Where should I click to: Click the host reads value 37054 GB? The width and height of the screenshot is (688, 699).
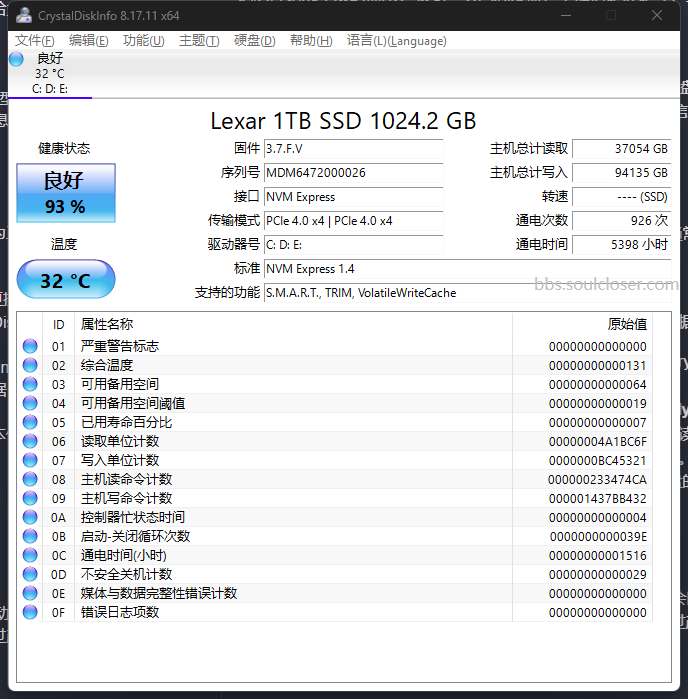pyautogui.click(x=622, y=149)
